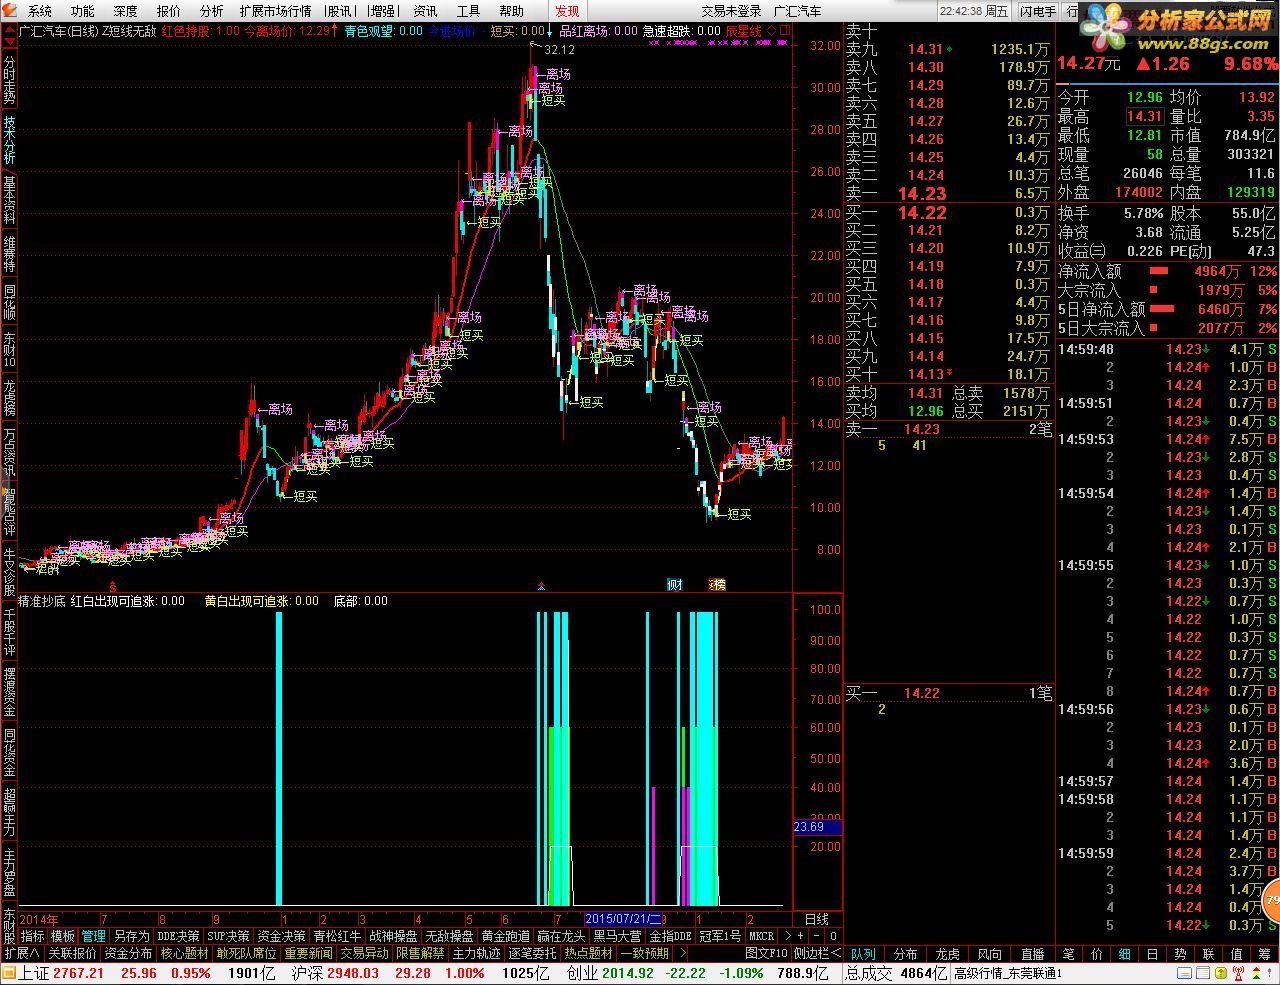Click the 发现 item in the menu bar
The image size is (1280, 985).
pos(567,11)
